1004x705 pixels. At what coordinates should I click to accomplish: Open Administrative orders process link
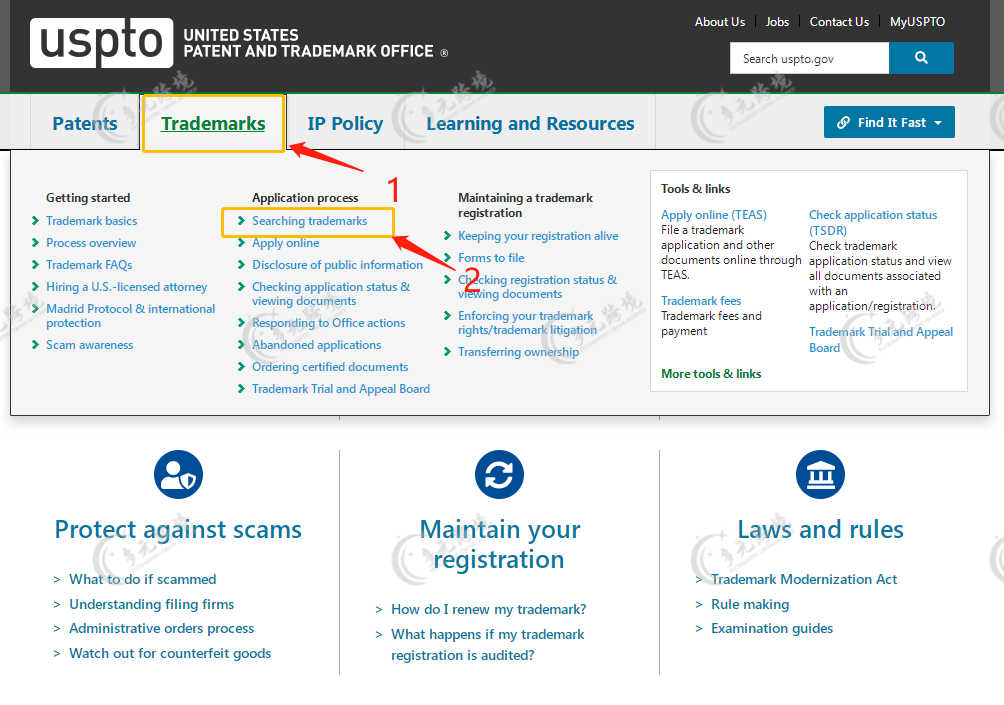click(x=161, y=628)
